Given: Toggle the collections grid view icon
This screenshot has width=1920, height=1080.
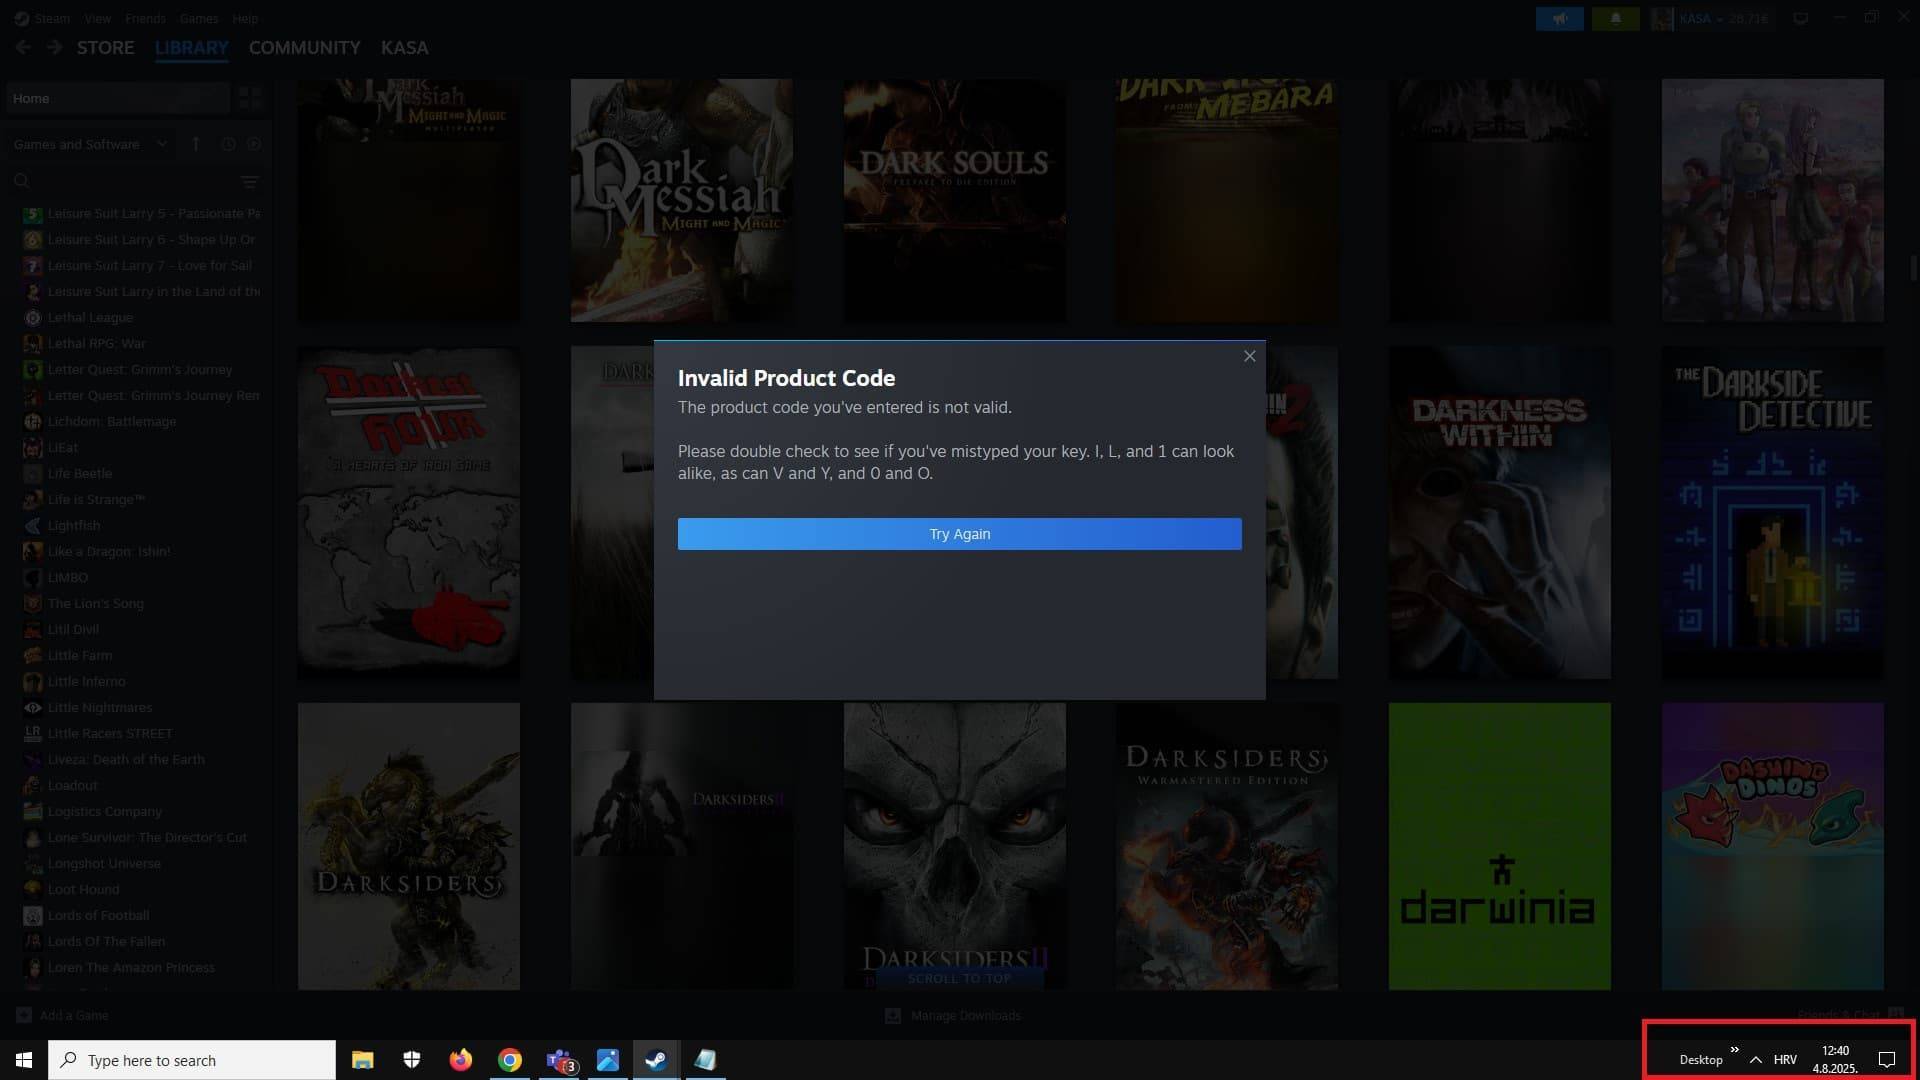Looking at the screenshot, I should tap(250, 98).
